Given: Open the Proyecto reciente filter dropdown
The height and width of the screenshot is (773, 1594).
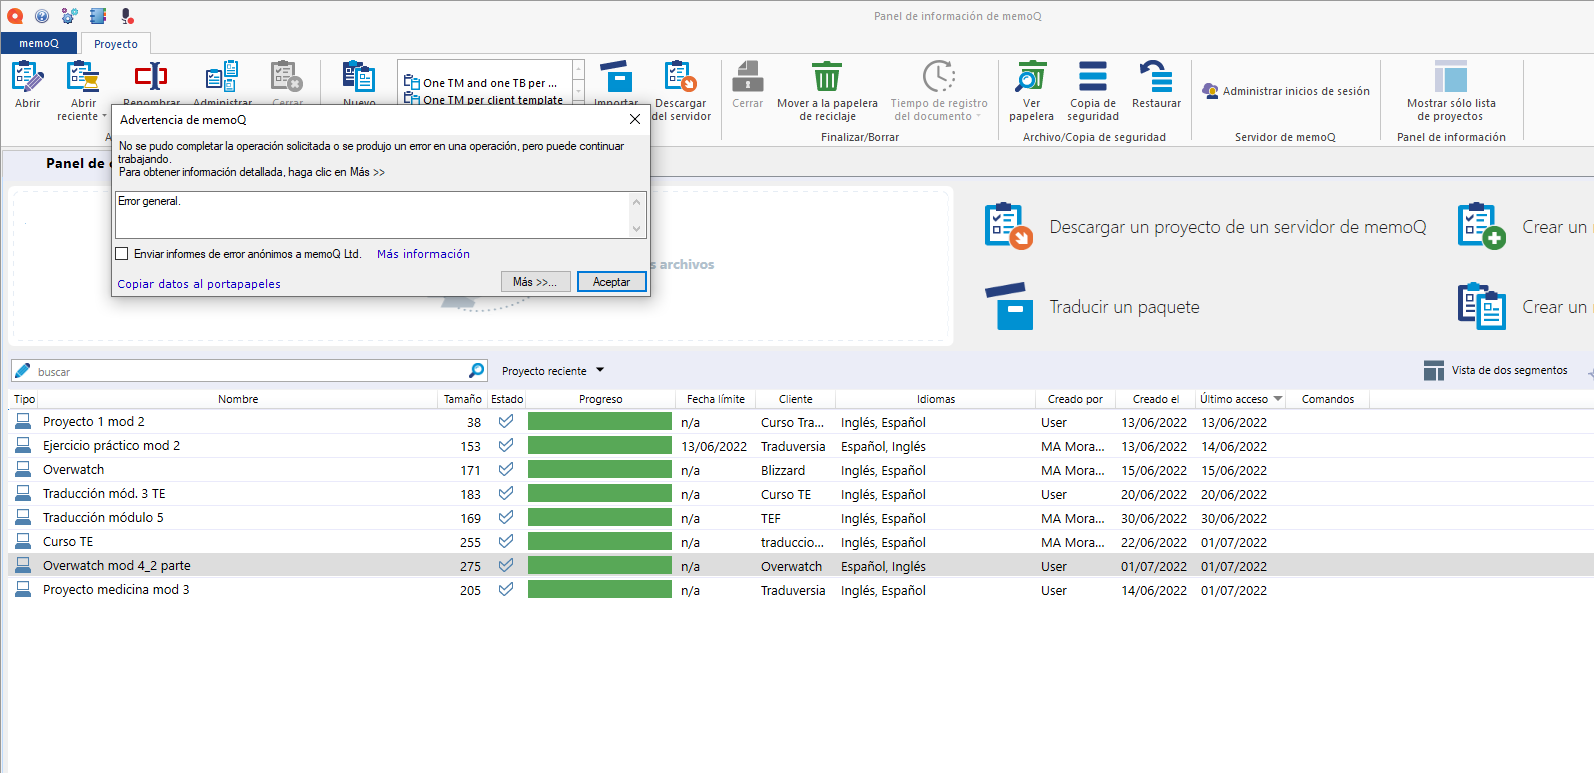Looking at the screenshot, I should tap(553, 371).
